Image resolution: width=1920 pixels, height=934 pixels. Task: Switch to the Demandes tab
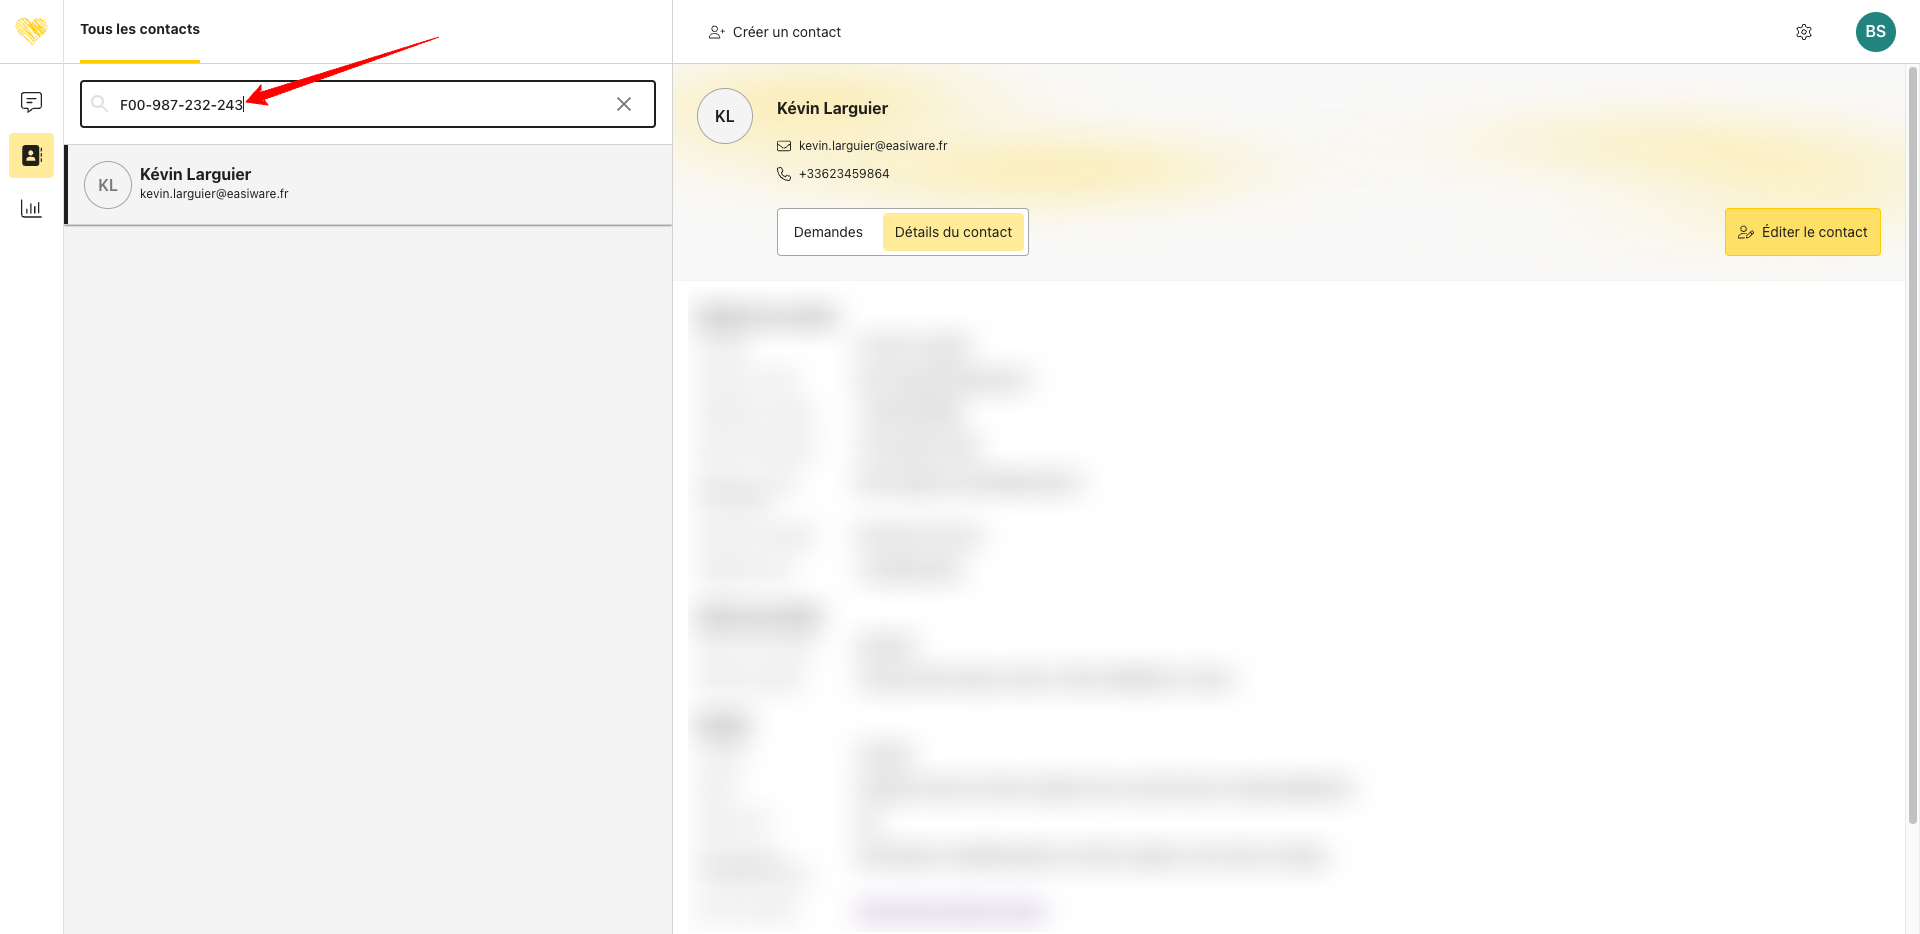[828, 232]
